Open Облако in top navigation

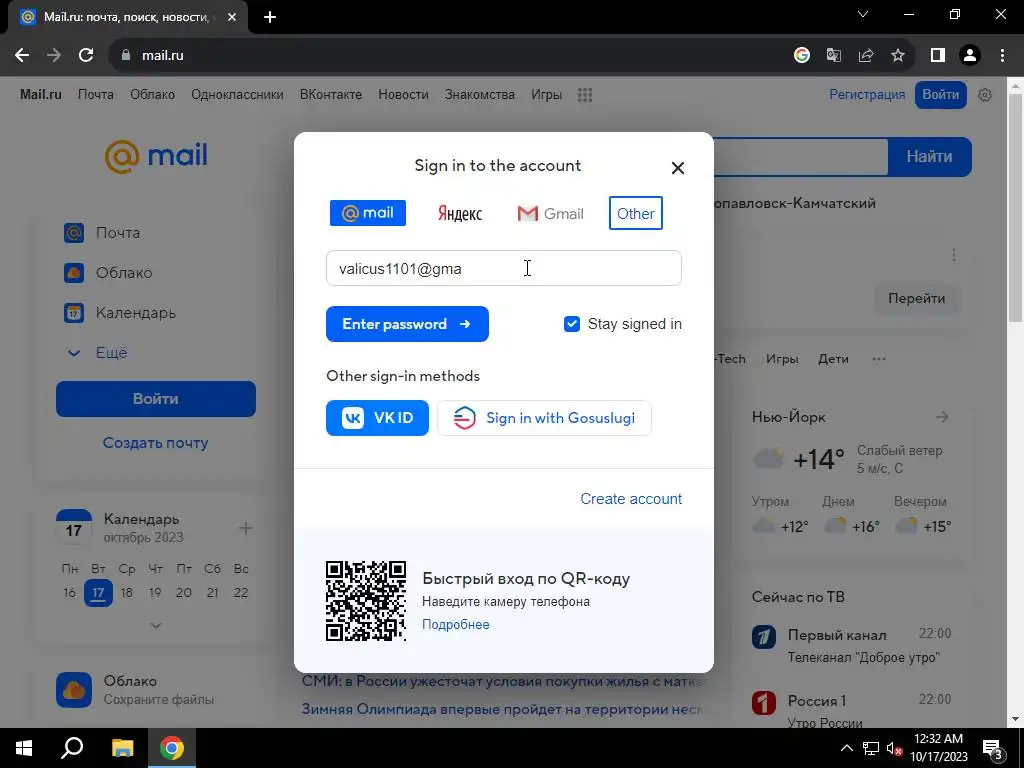[x=152, y=95]
